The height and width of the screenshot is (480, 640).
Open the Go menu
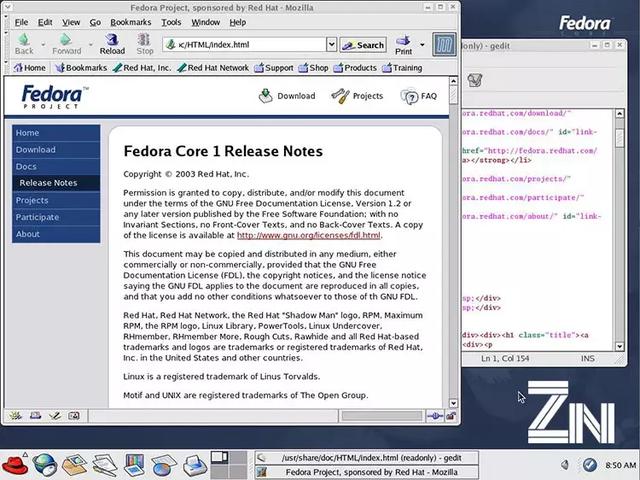tap(95, 22)
